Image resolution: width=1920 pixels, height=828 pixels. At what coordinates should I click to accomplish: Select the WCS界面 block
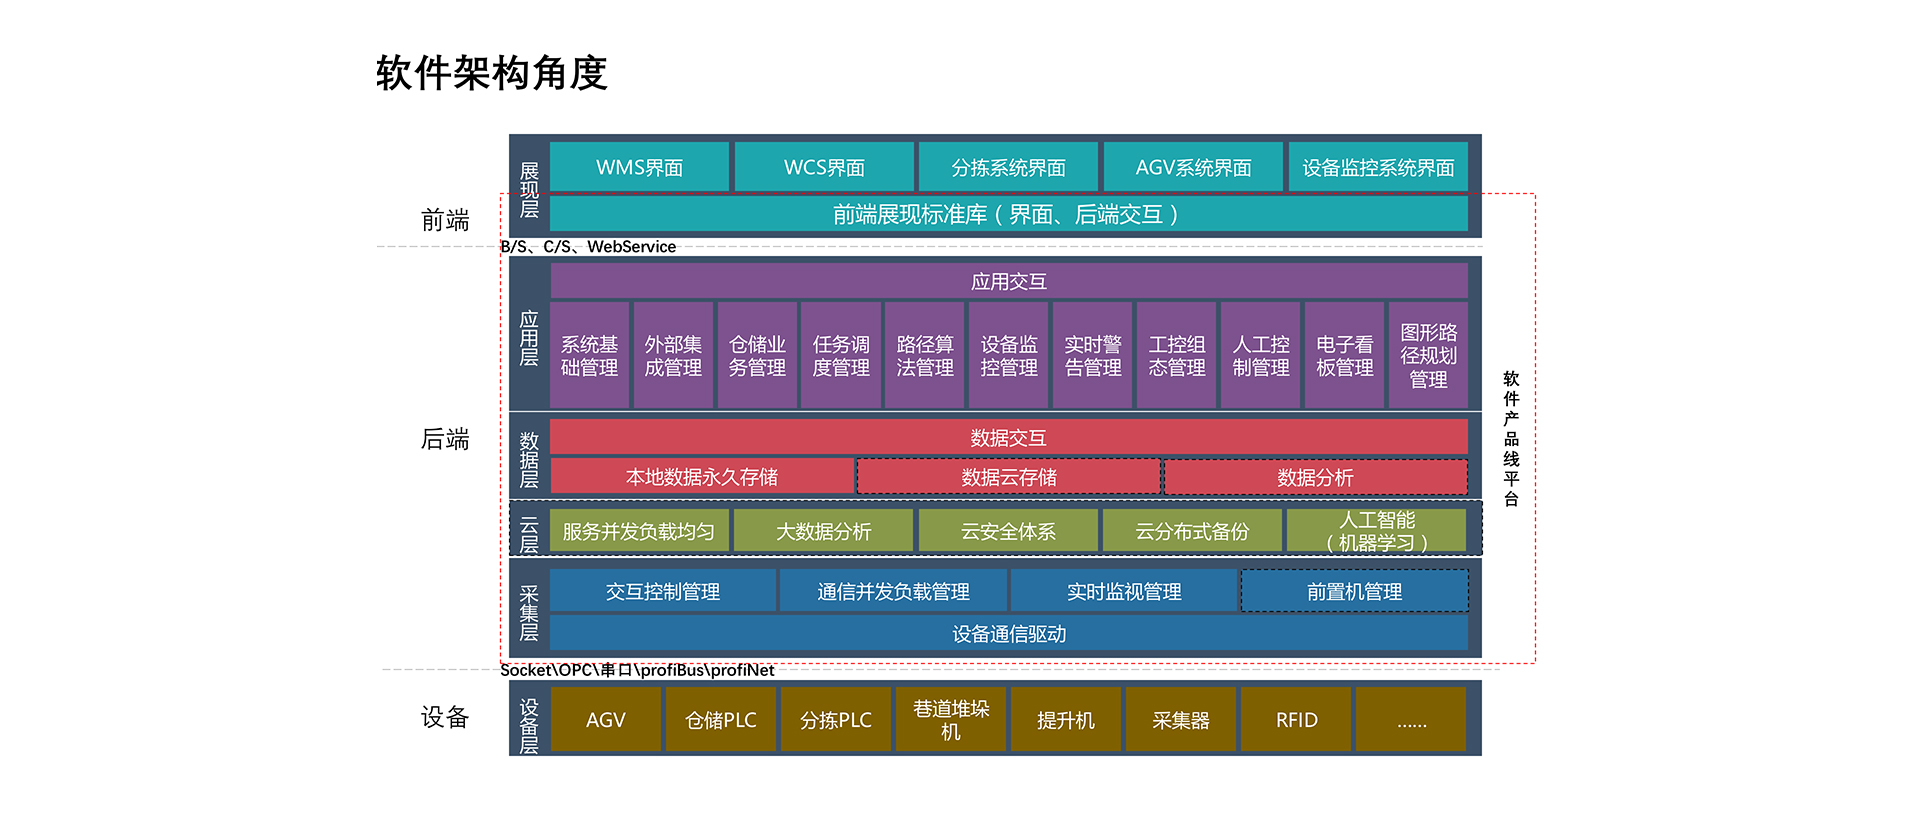(824, 167)
